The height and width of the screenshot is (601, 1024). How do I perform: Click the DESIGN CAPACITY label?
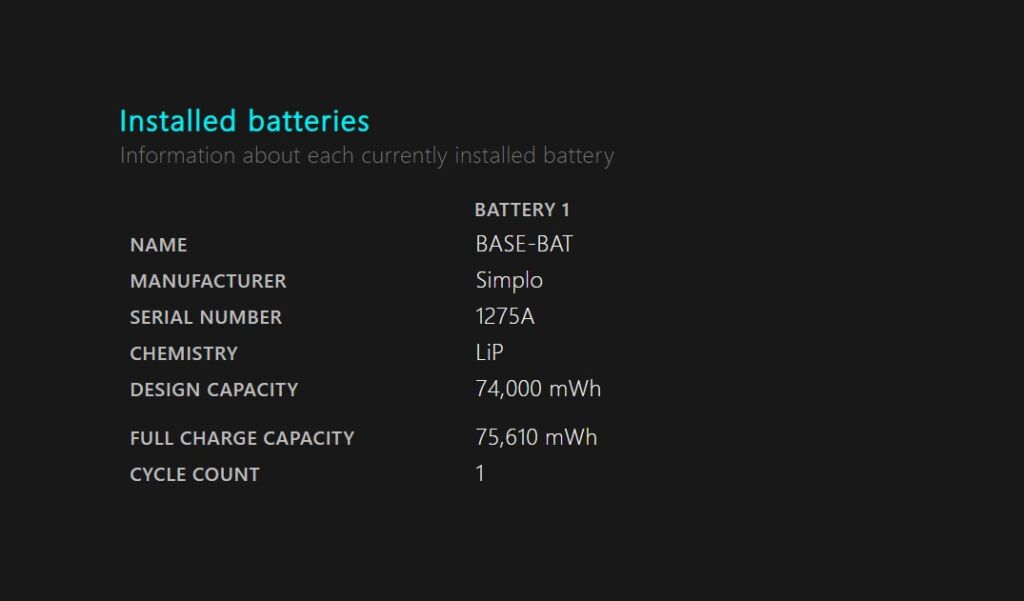(x=214, y=390)
